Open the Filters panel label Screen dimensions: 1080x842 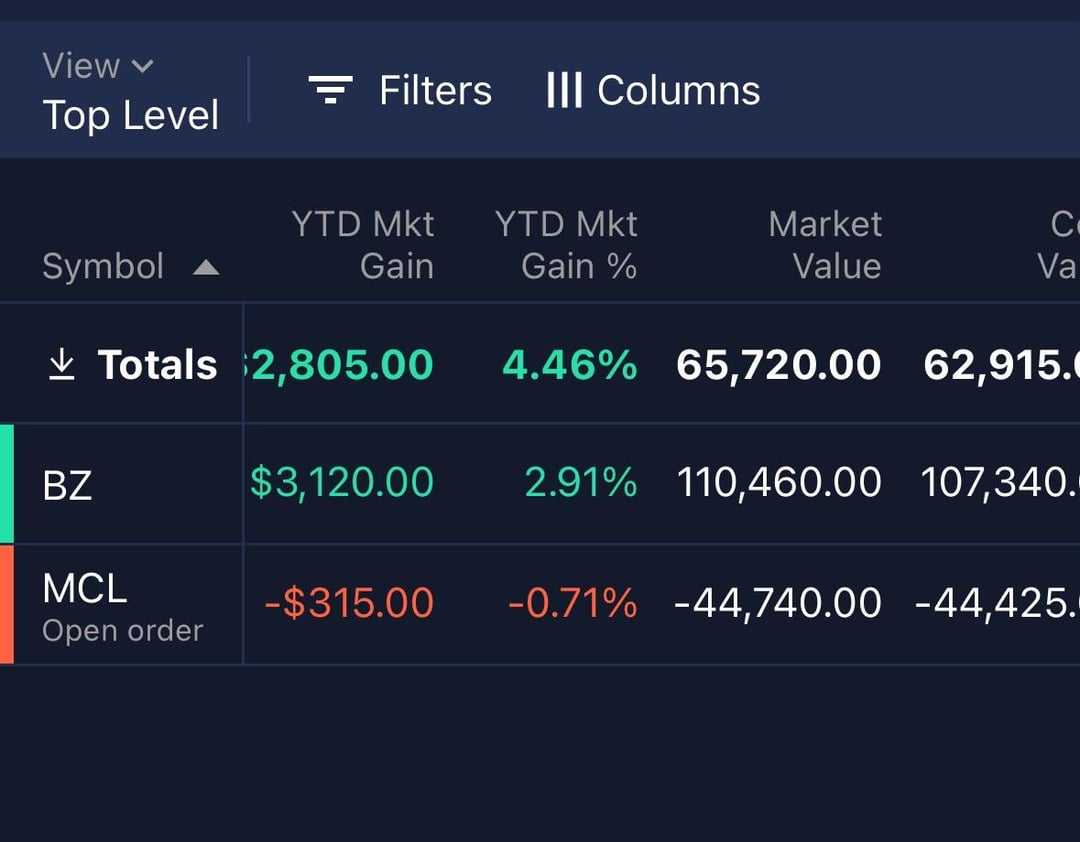pyautogui.click(x=435, y=91)
